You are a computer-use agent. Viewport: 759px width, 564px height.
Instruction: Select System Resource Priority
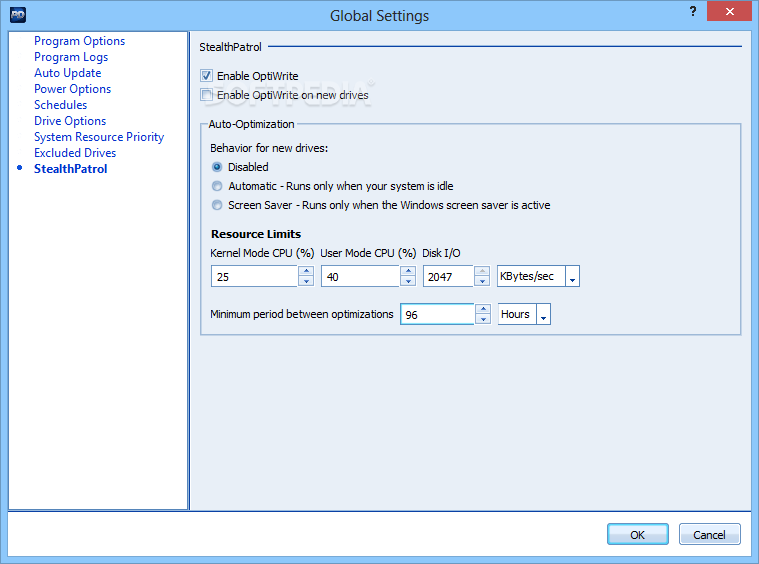(x=99, y=137)
